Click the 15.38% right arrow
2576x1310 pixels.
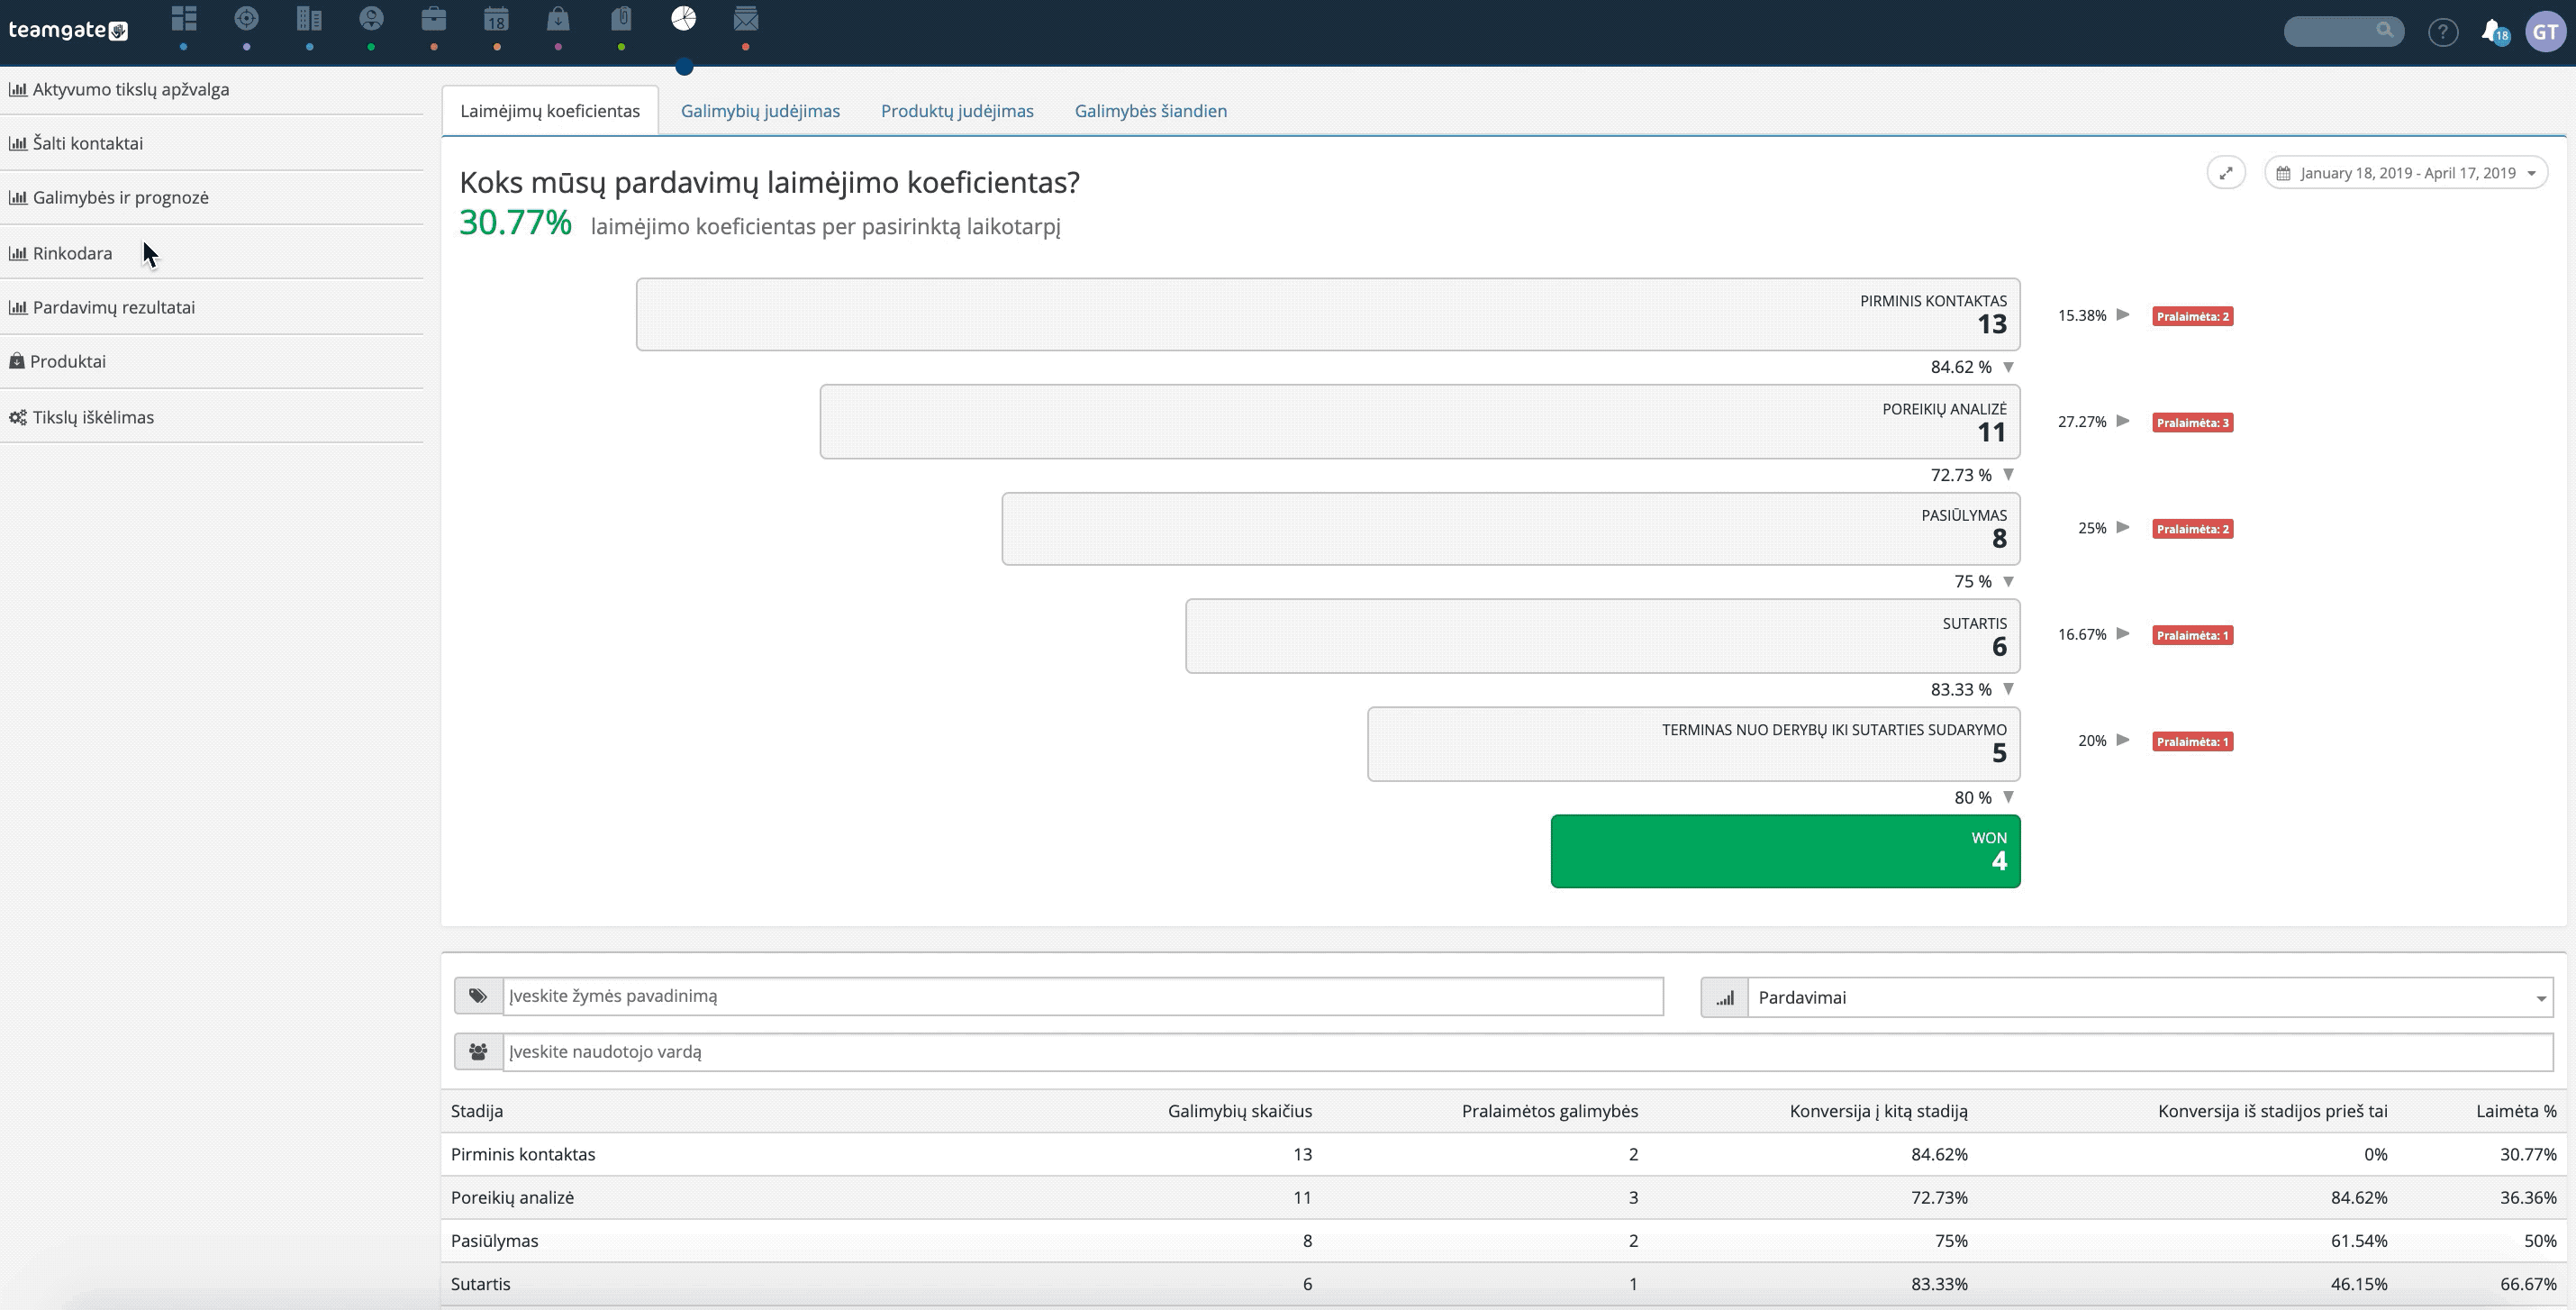point(2123,314)
